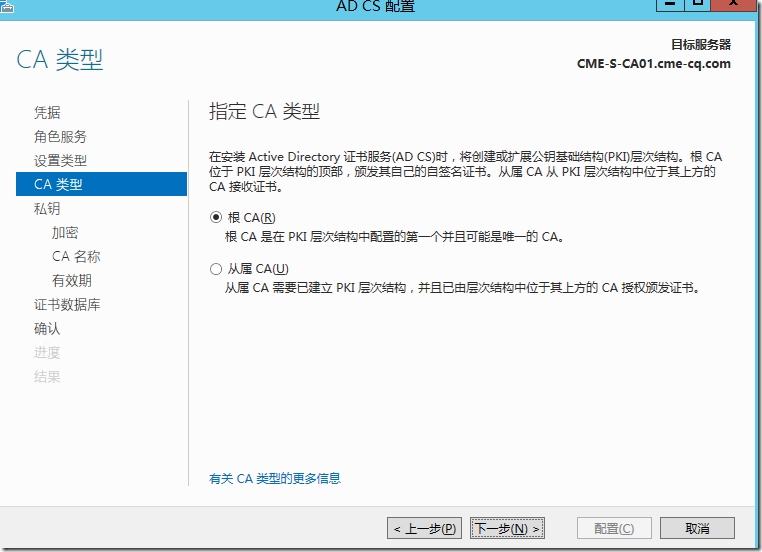Open the CA 名称 sub-step

[76, 256]
